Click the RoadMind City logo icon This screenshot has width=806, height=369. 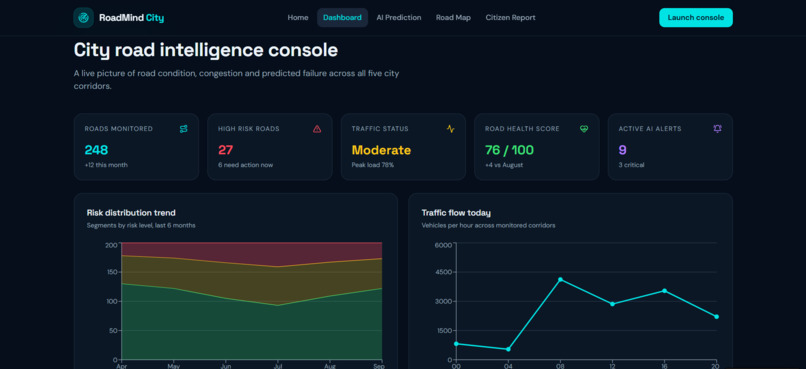point(83,17)
